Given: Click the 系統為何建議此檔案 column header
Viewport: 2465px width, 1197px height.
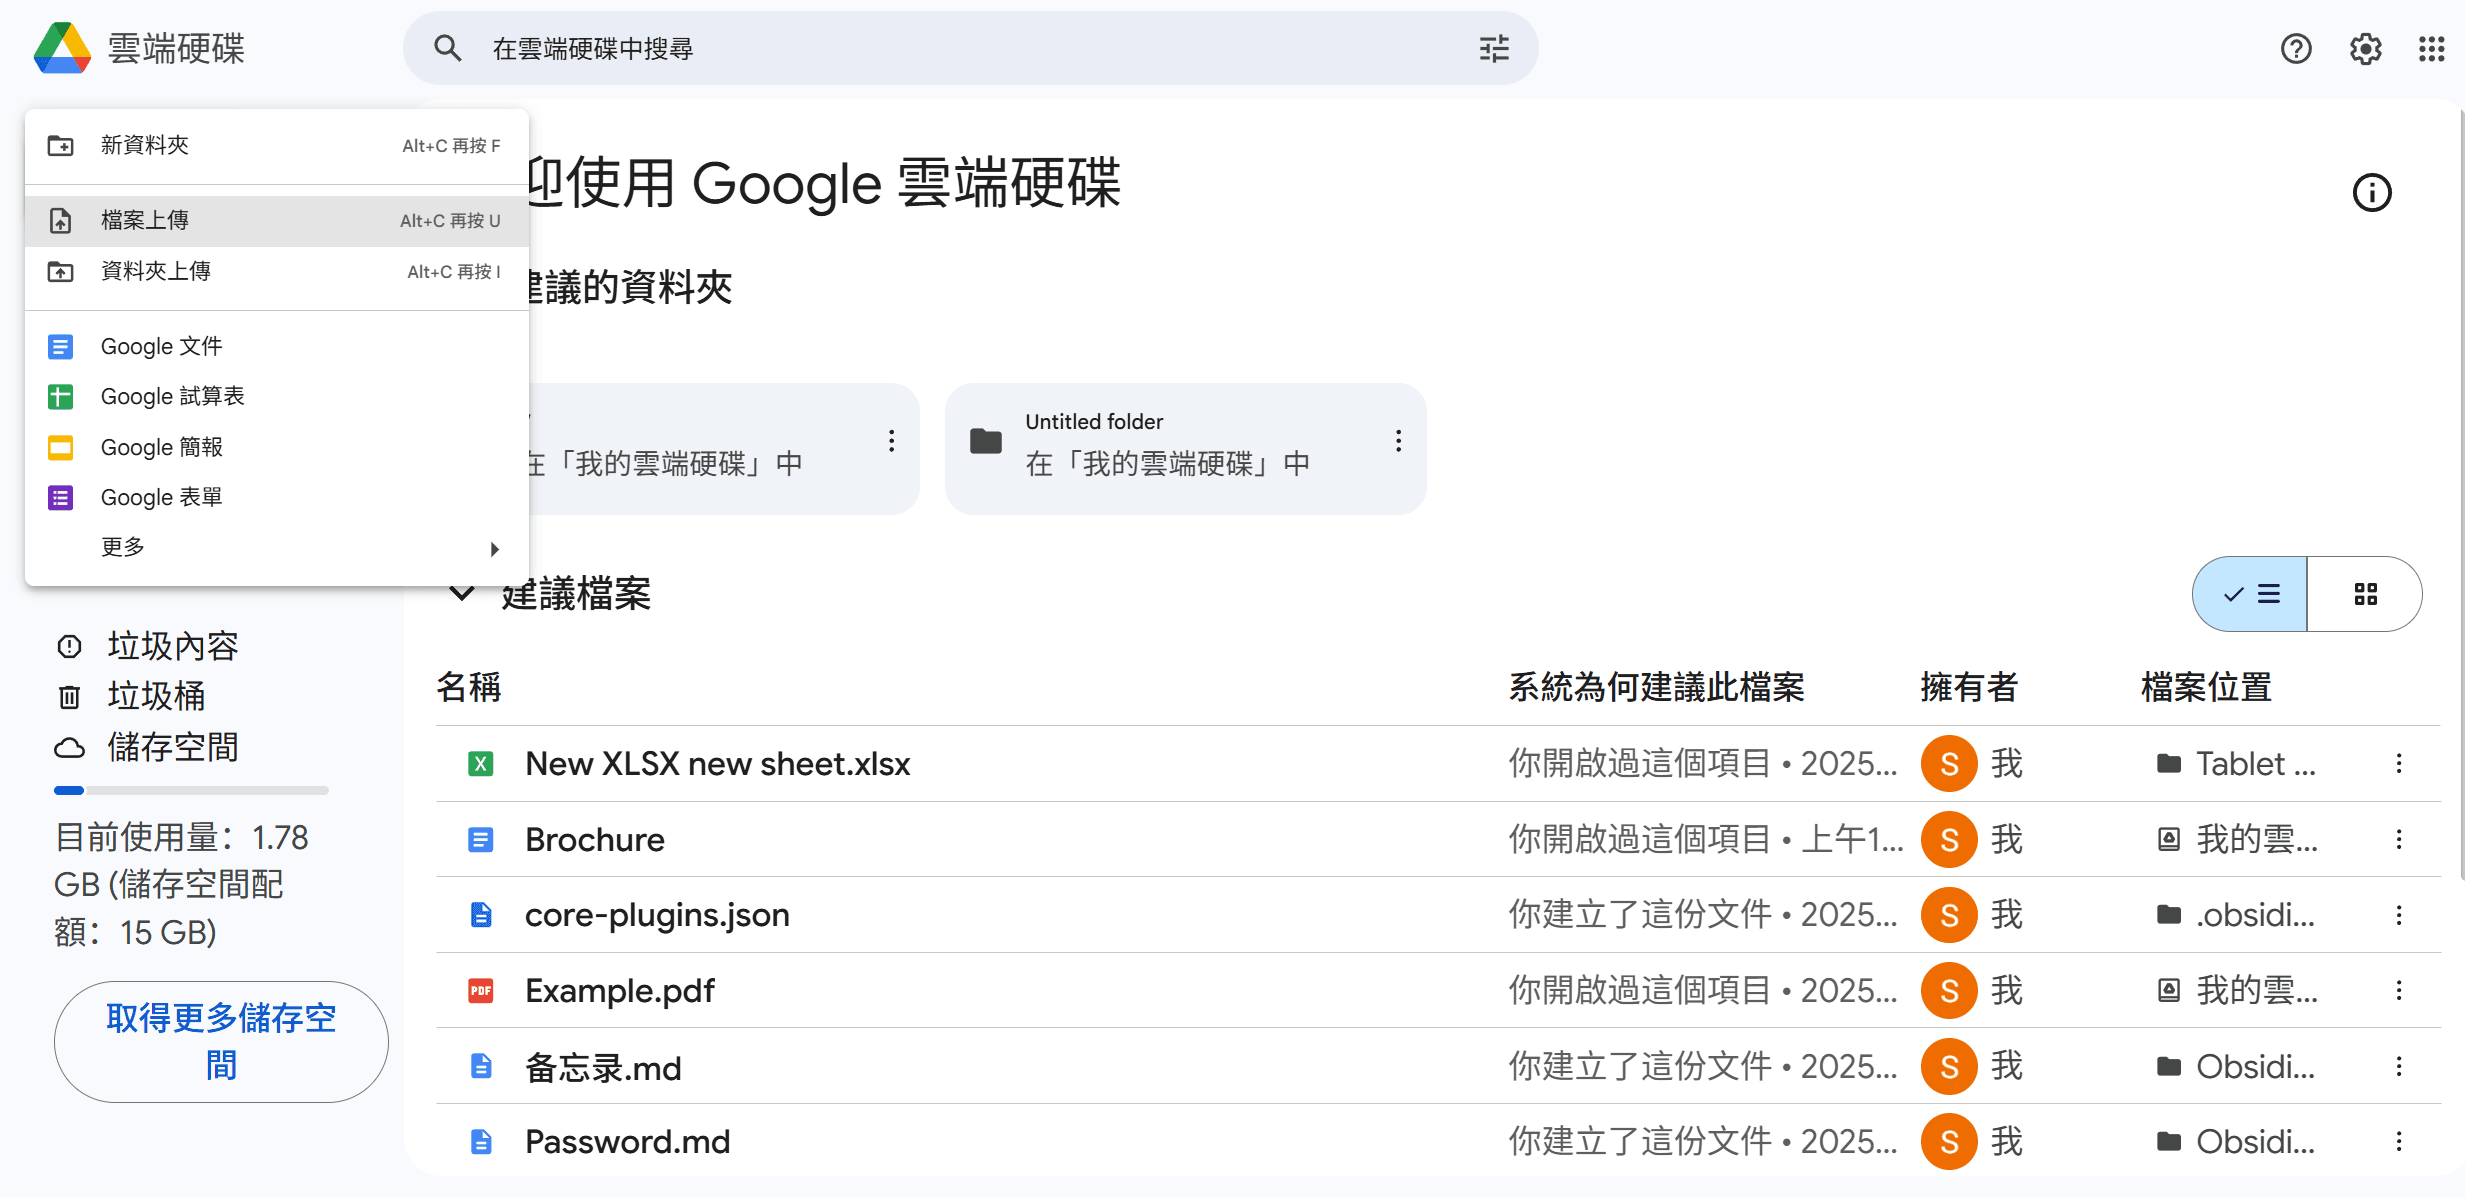Looking at the screenshot, I should [x=1656, y=688].
